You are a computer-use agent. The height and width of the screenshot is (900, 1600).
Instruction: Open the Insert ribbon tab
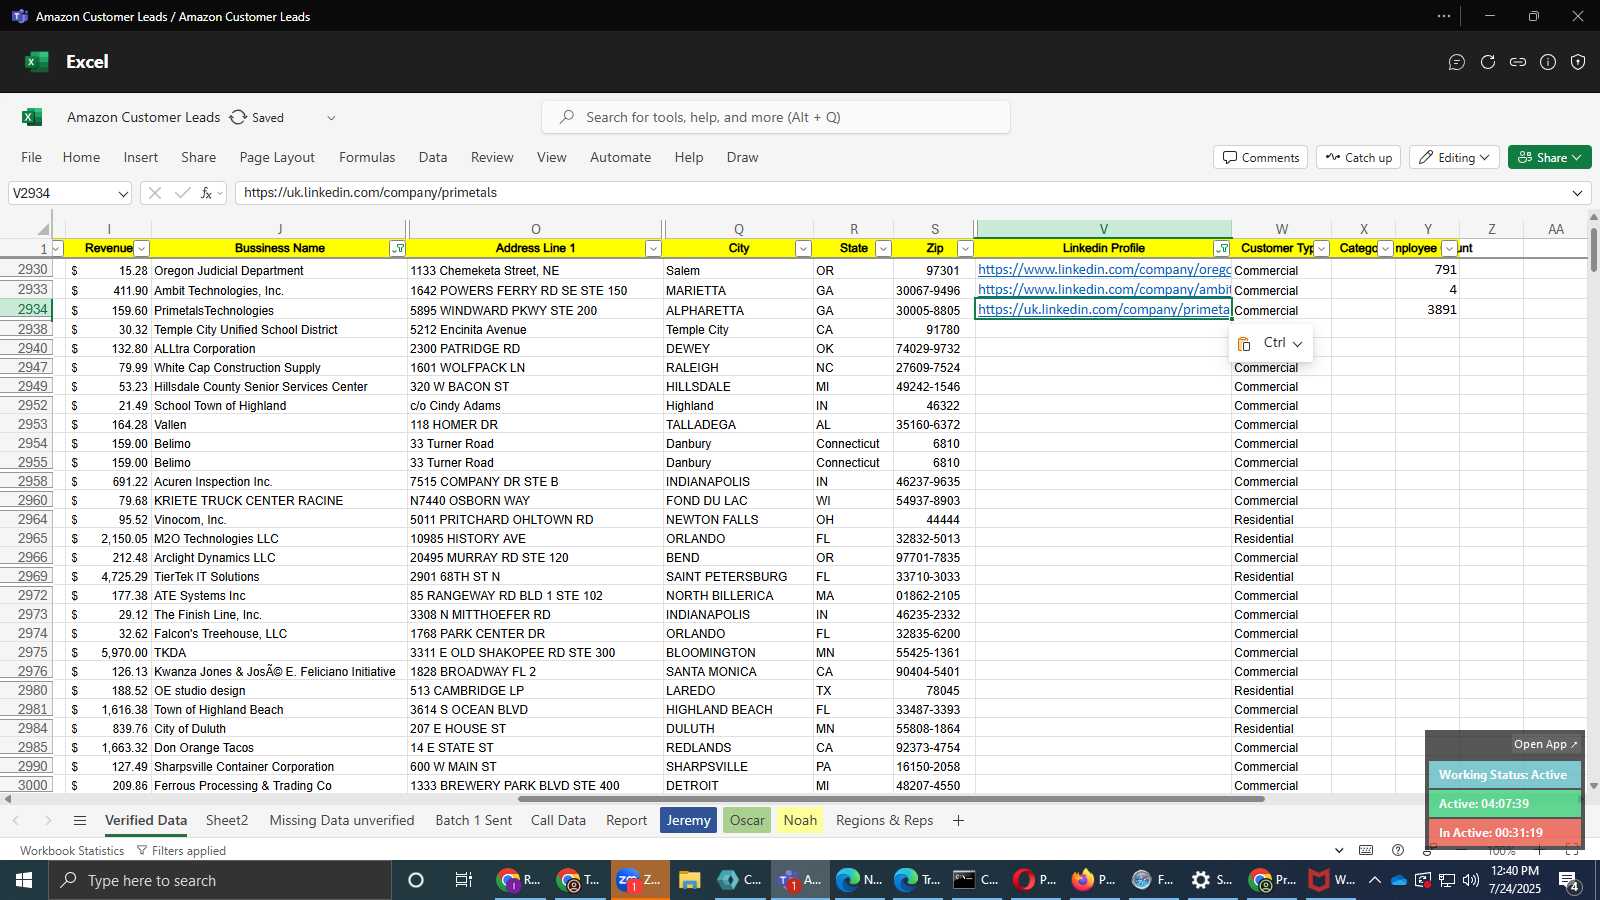[x=141, y=158]
